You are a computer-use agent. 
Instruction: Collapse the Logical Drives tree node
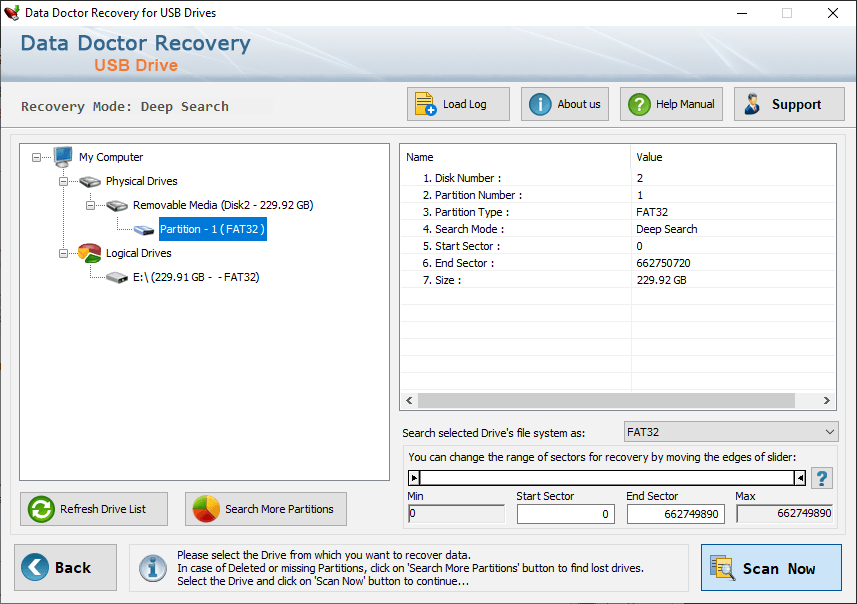63,254
